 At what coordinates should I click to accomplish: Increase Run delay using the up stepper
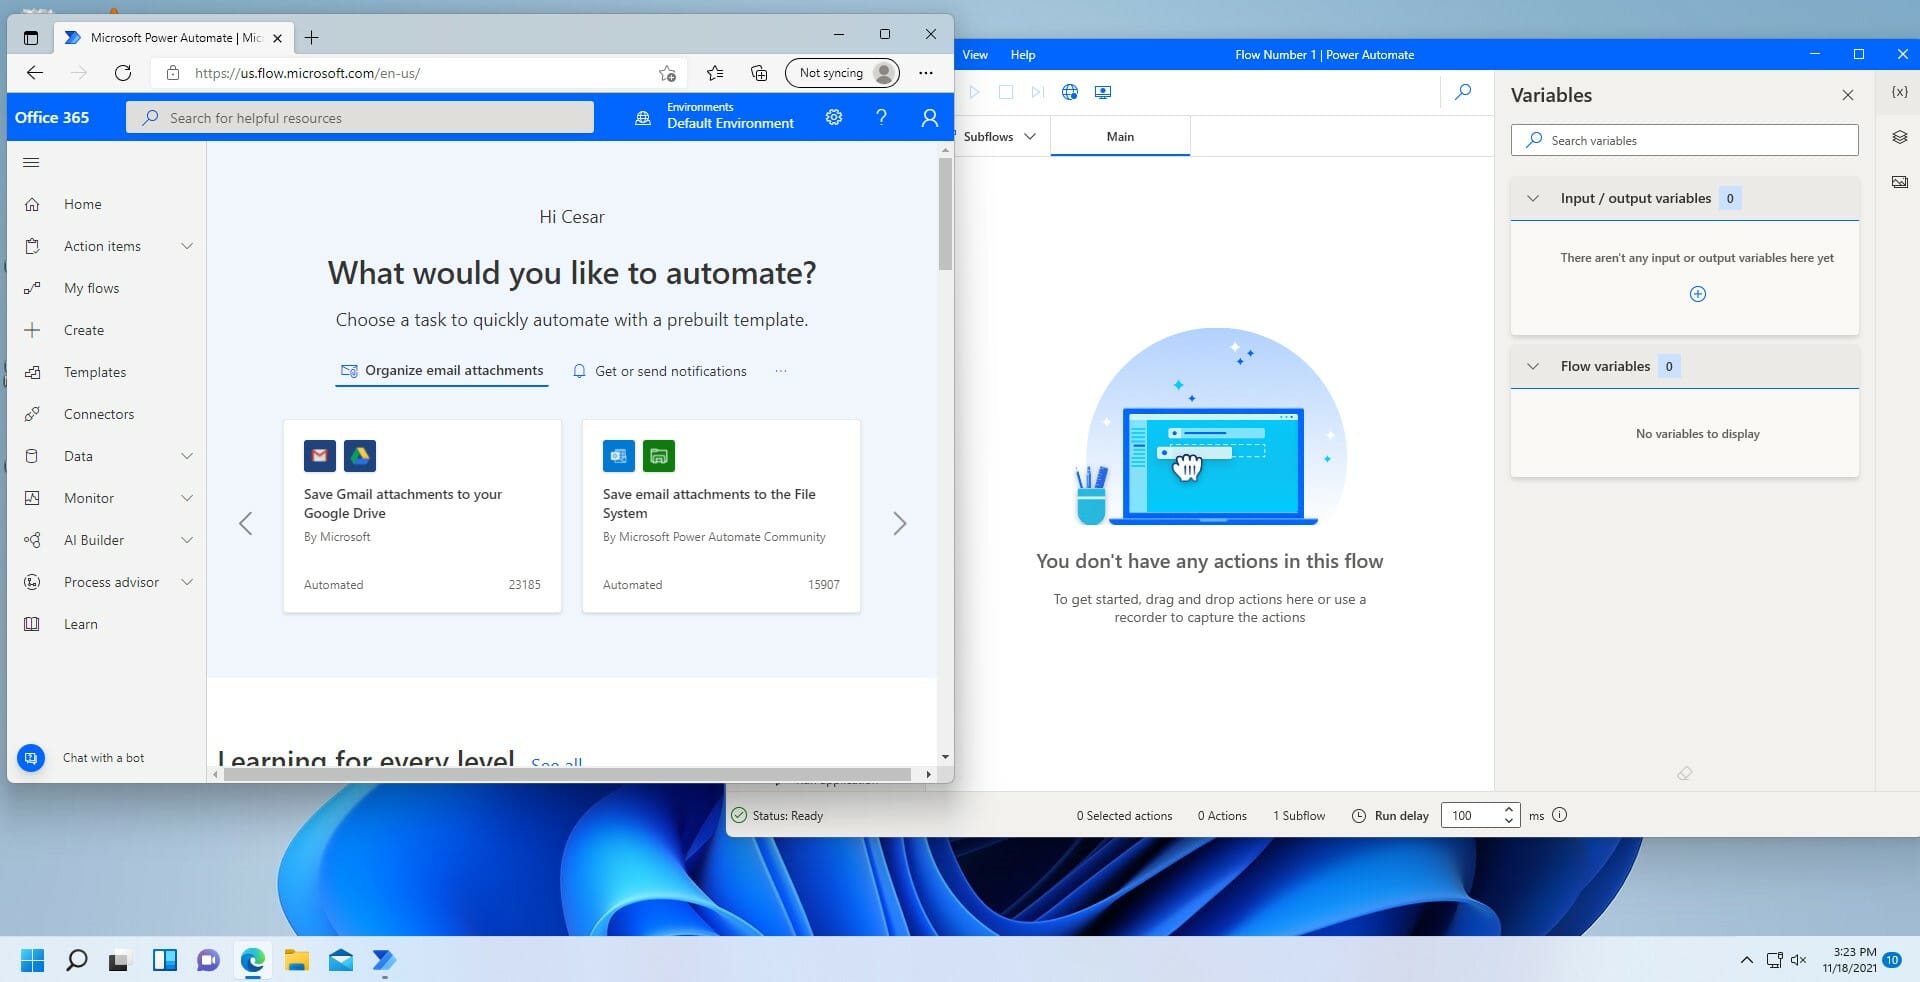tap(1509, 810)
